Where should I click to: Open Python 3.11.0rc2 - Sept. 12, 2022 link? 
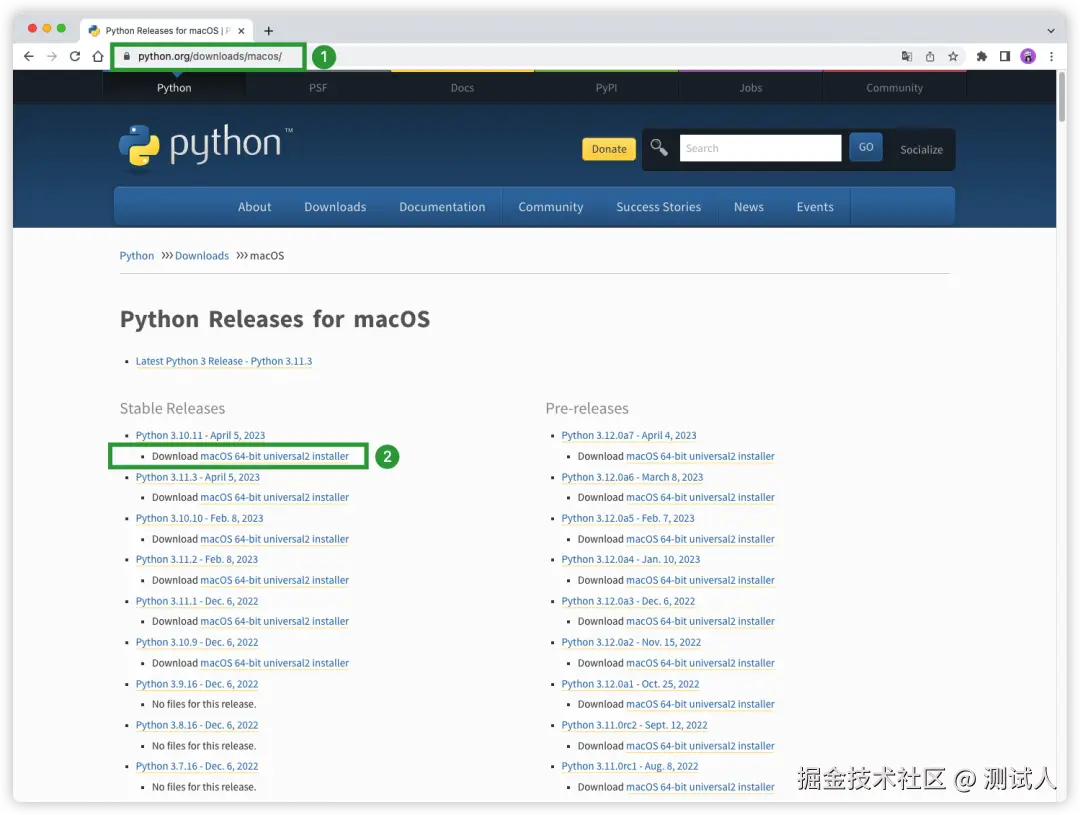pos(634,725)
